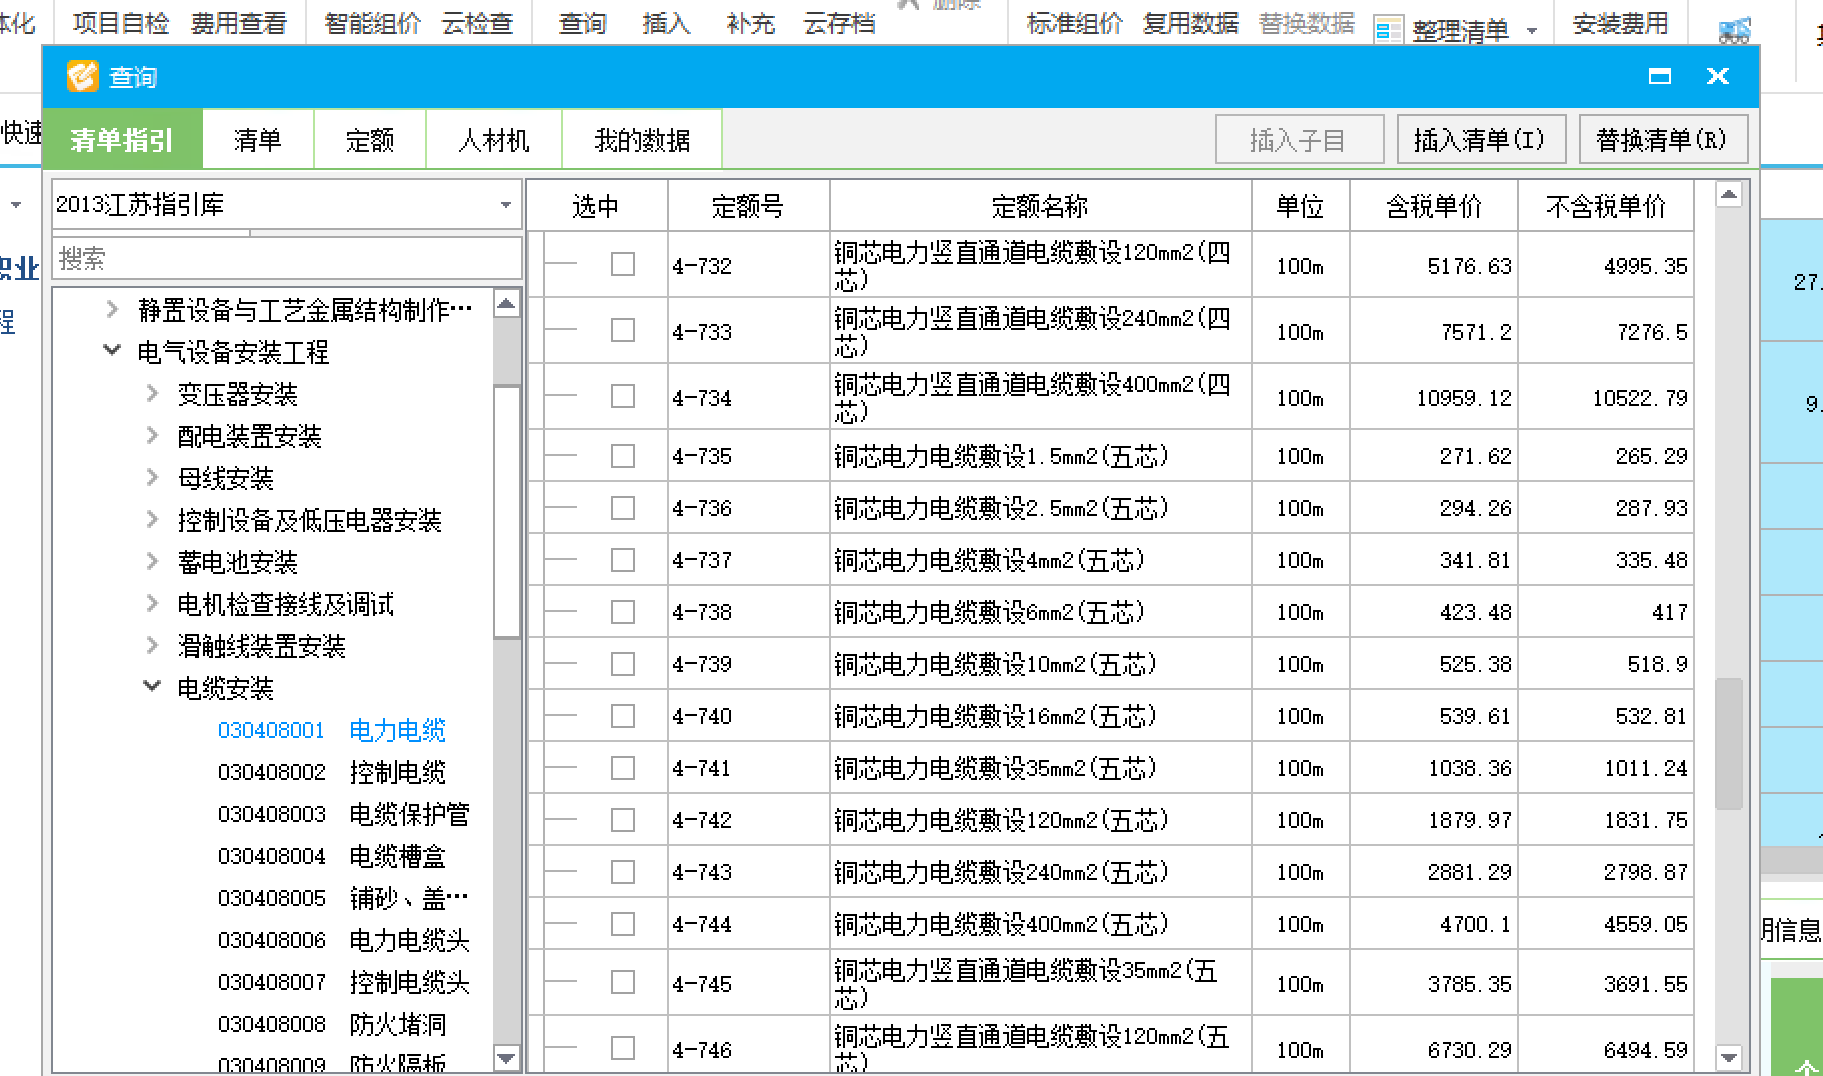Click the 搜索 search field
1823x1076 pixels.
point(288,259)
